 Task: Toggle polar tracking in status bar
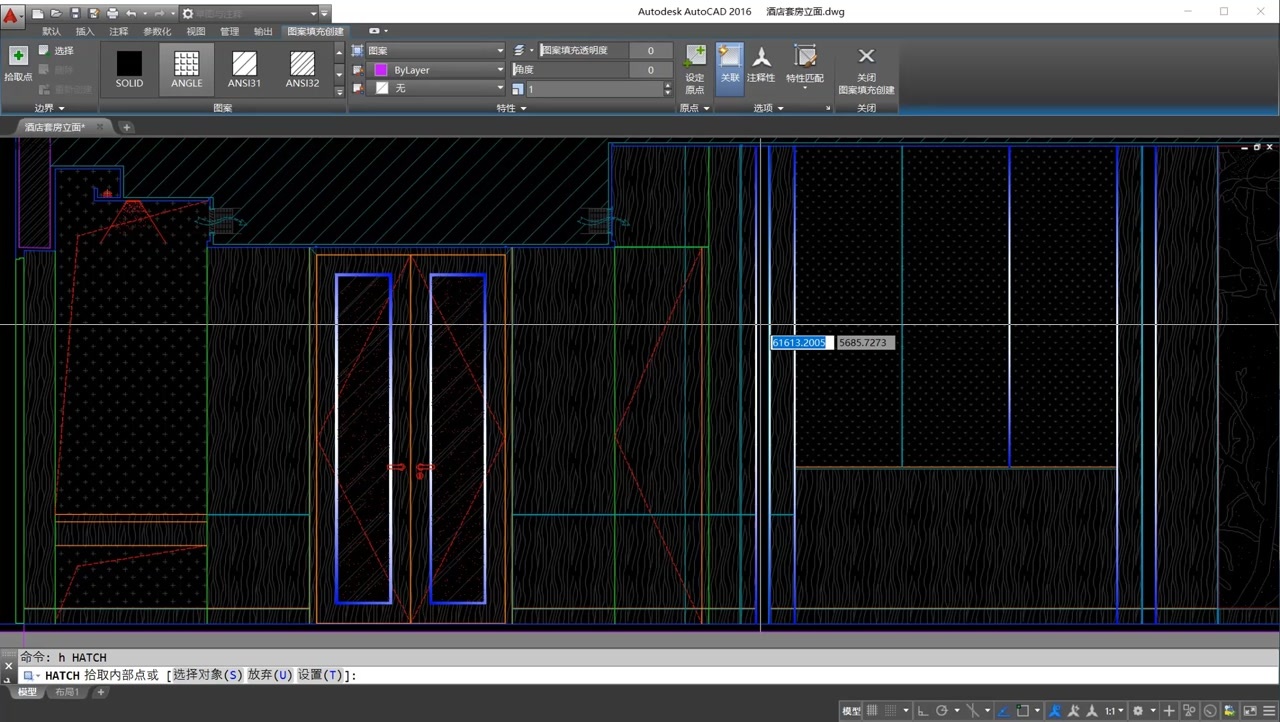pyautogui.click(x=941, y=711)
